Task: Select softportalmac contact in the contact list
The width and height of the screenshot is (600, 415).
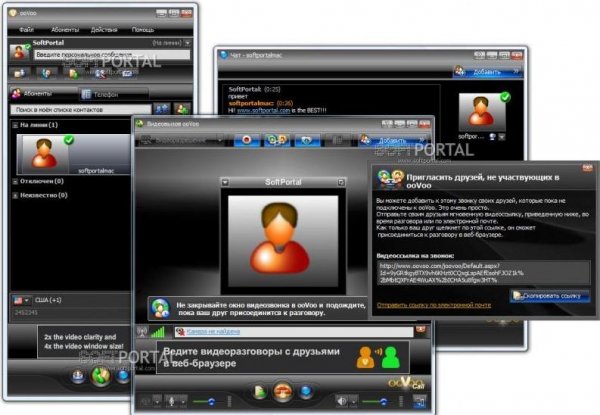Action: click(74, 154)
